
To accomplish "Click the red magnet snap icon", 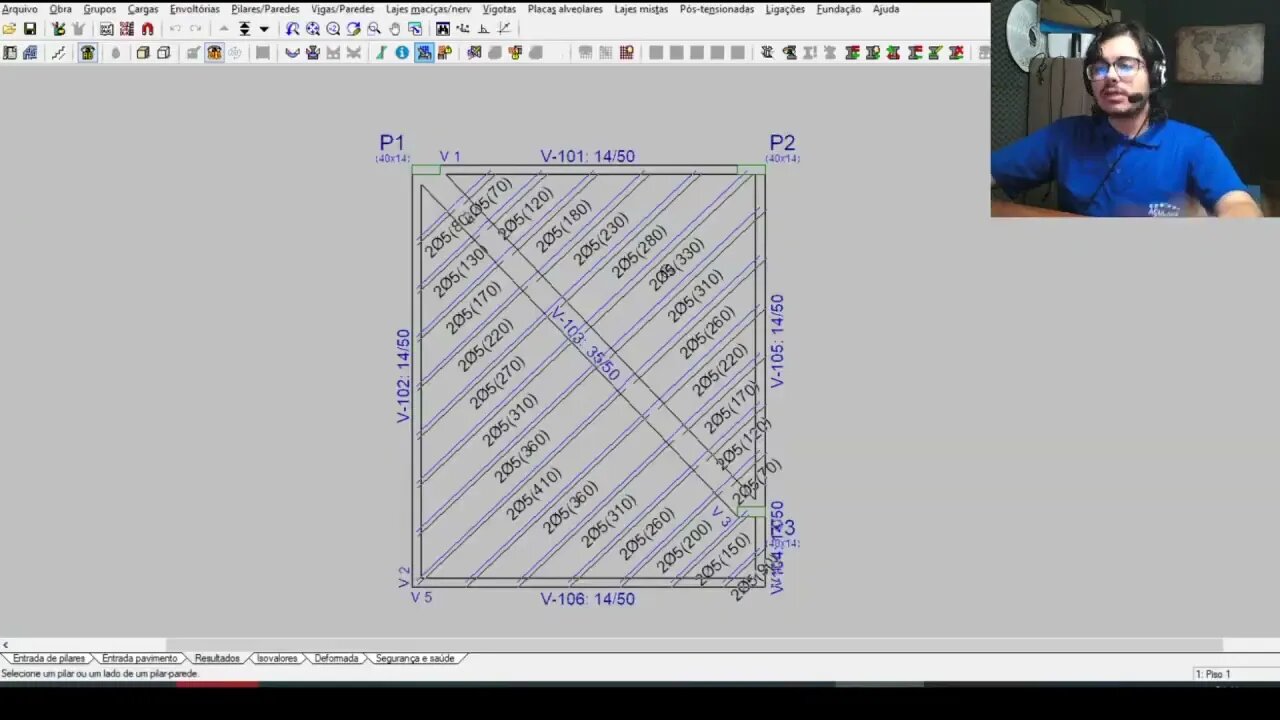I will coord(147,29).
